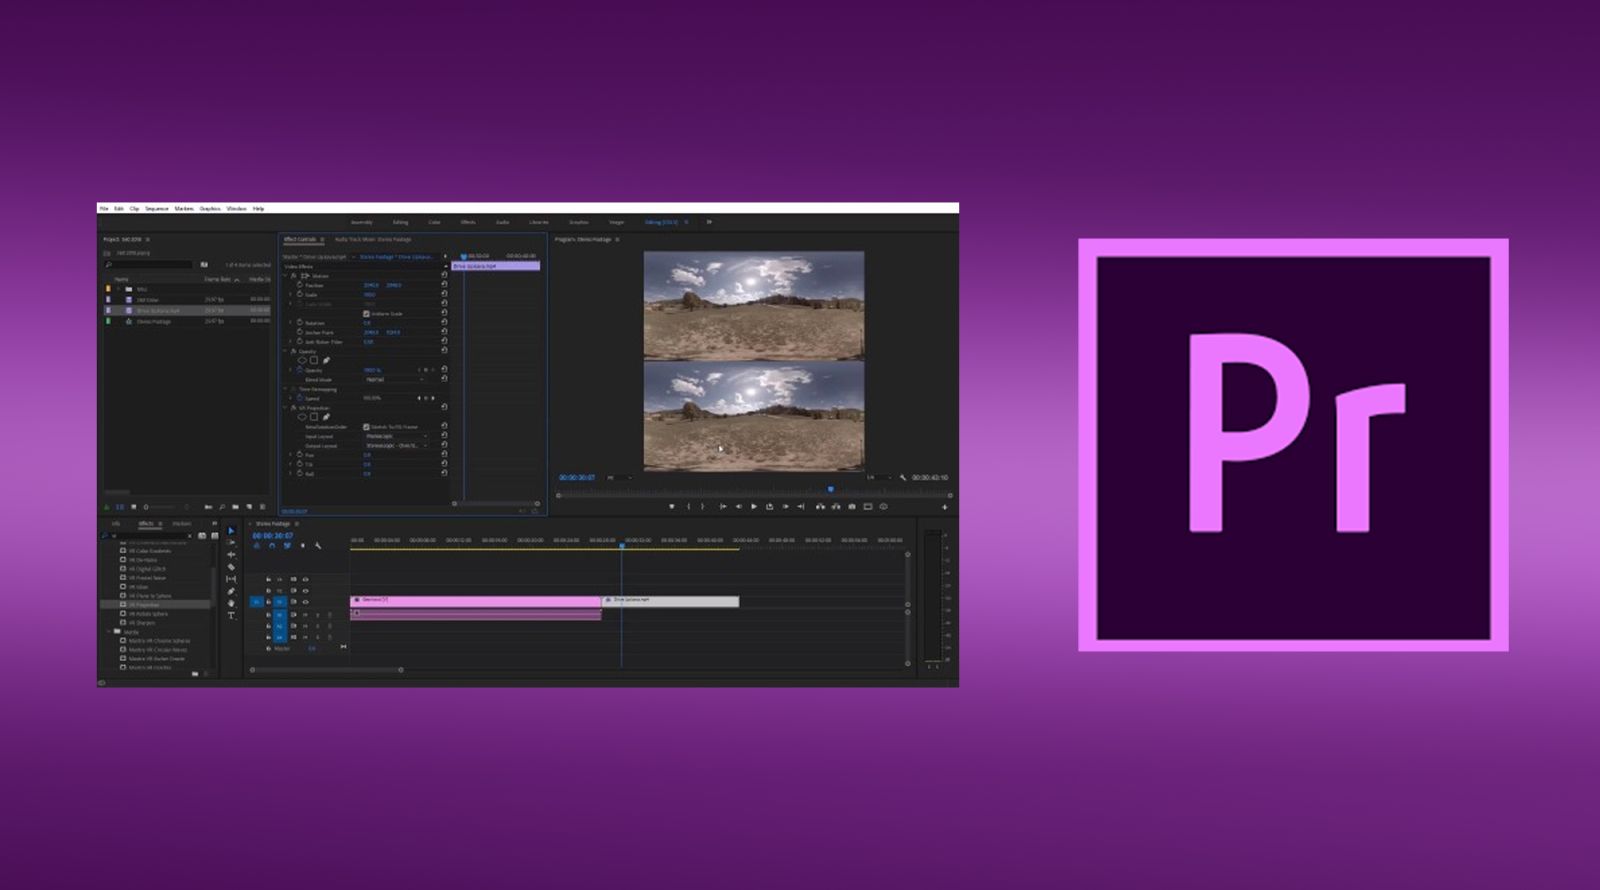Screen dimensions: 1600x890
Task: Toggle the Uniform Scale checkbox
Action: coord(366,314)
